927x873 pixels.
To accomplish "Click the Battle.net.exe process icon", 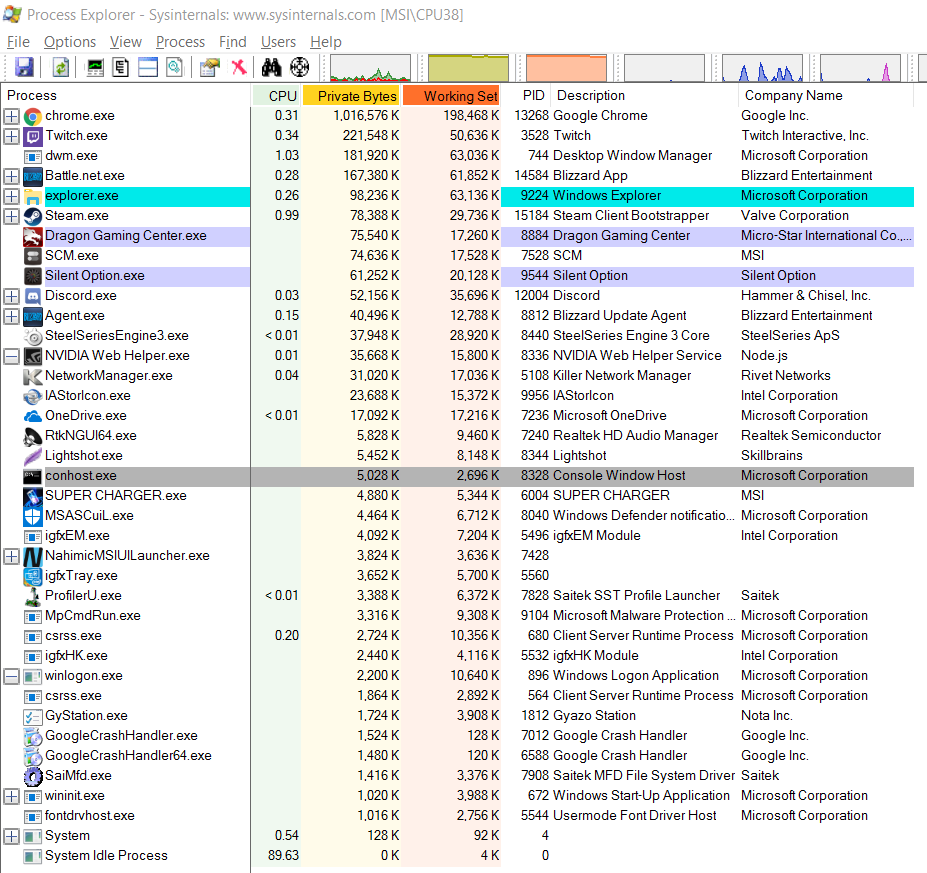I will (33, 176).
